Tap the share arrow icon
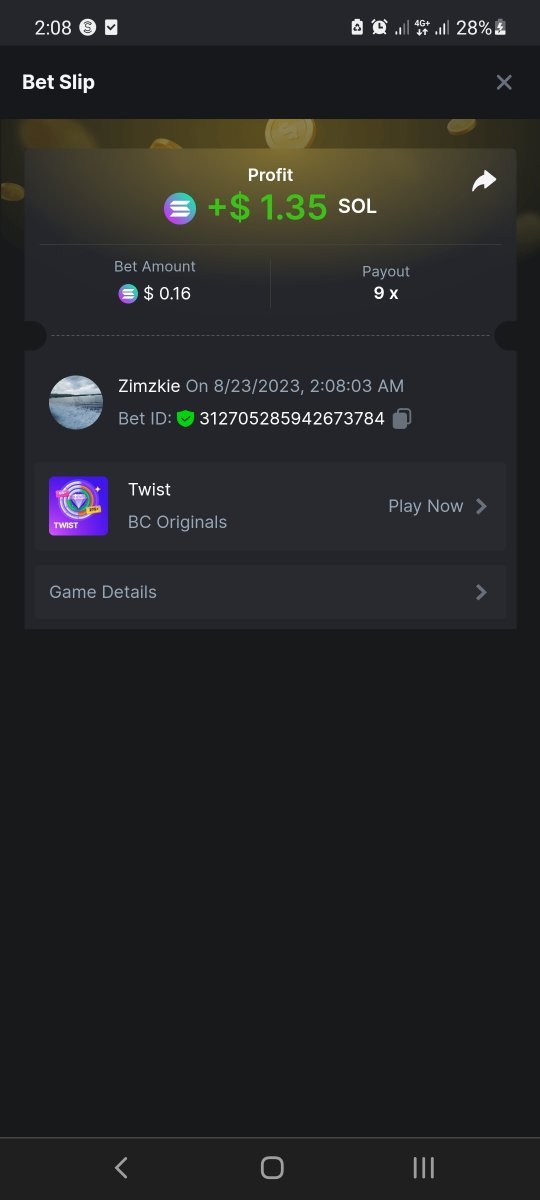 click(x=484, y=181)
